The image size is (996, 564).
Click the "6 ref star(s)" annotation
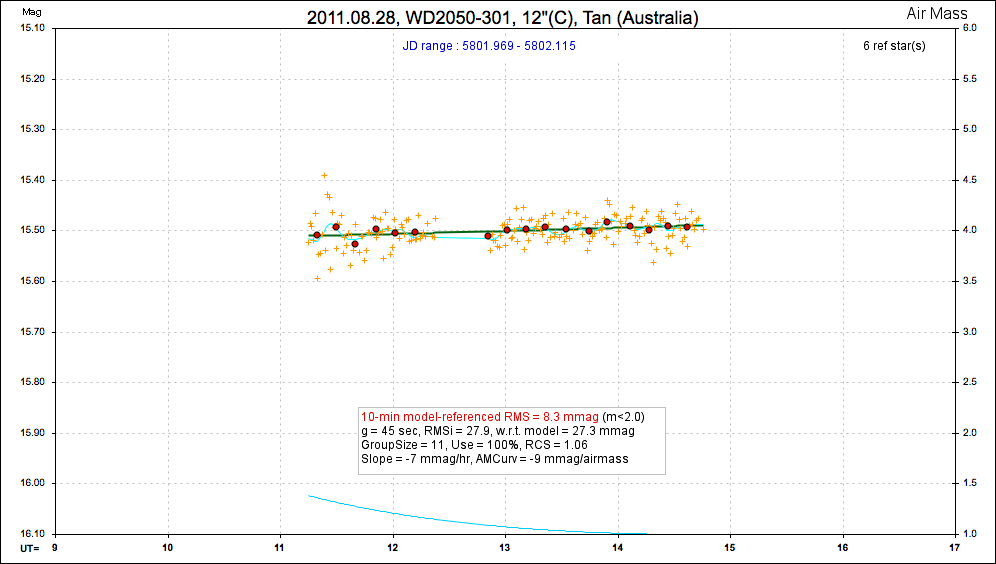(x=894, y=46)
